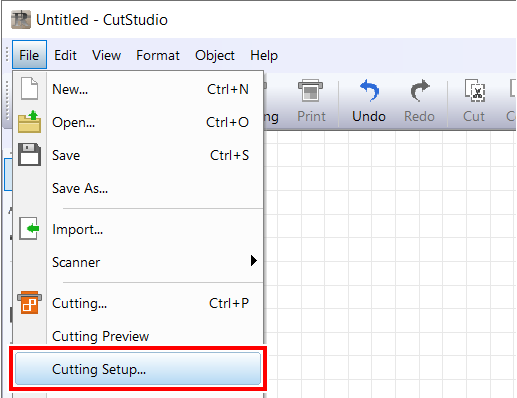Viewport: 517px width, 398px height.
Task: Open the Format menu
Action: [158, 55]
